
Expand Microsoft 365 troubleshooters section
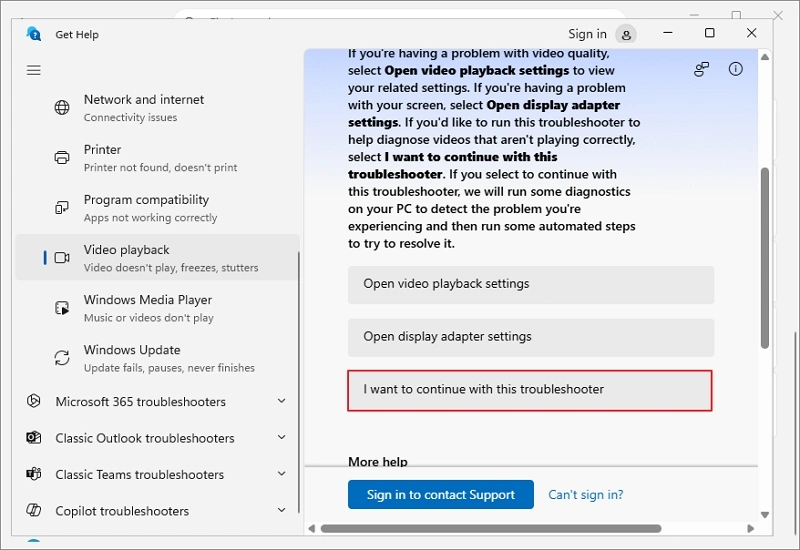282,401
